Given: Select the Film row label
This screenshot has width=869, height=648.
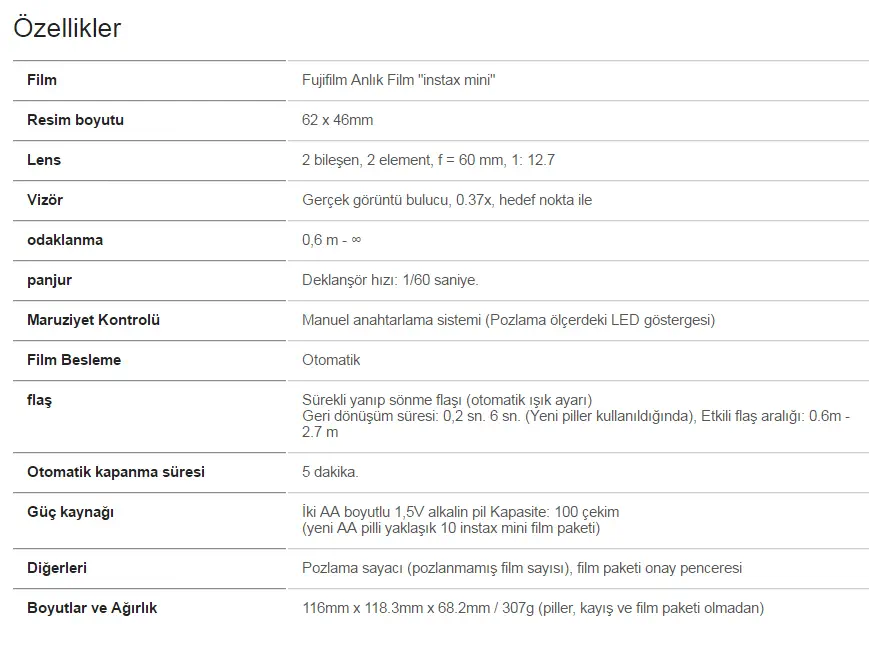Looking at the screenshot, I should pos(42,80).
